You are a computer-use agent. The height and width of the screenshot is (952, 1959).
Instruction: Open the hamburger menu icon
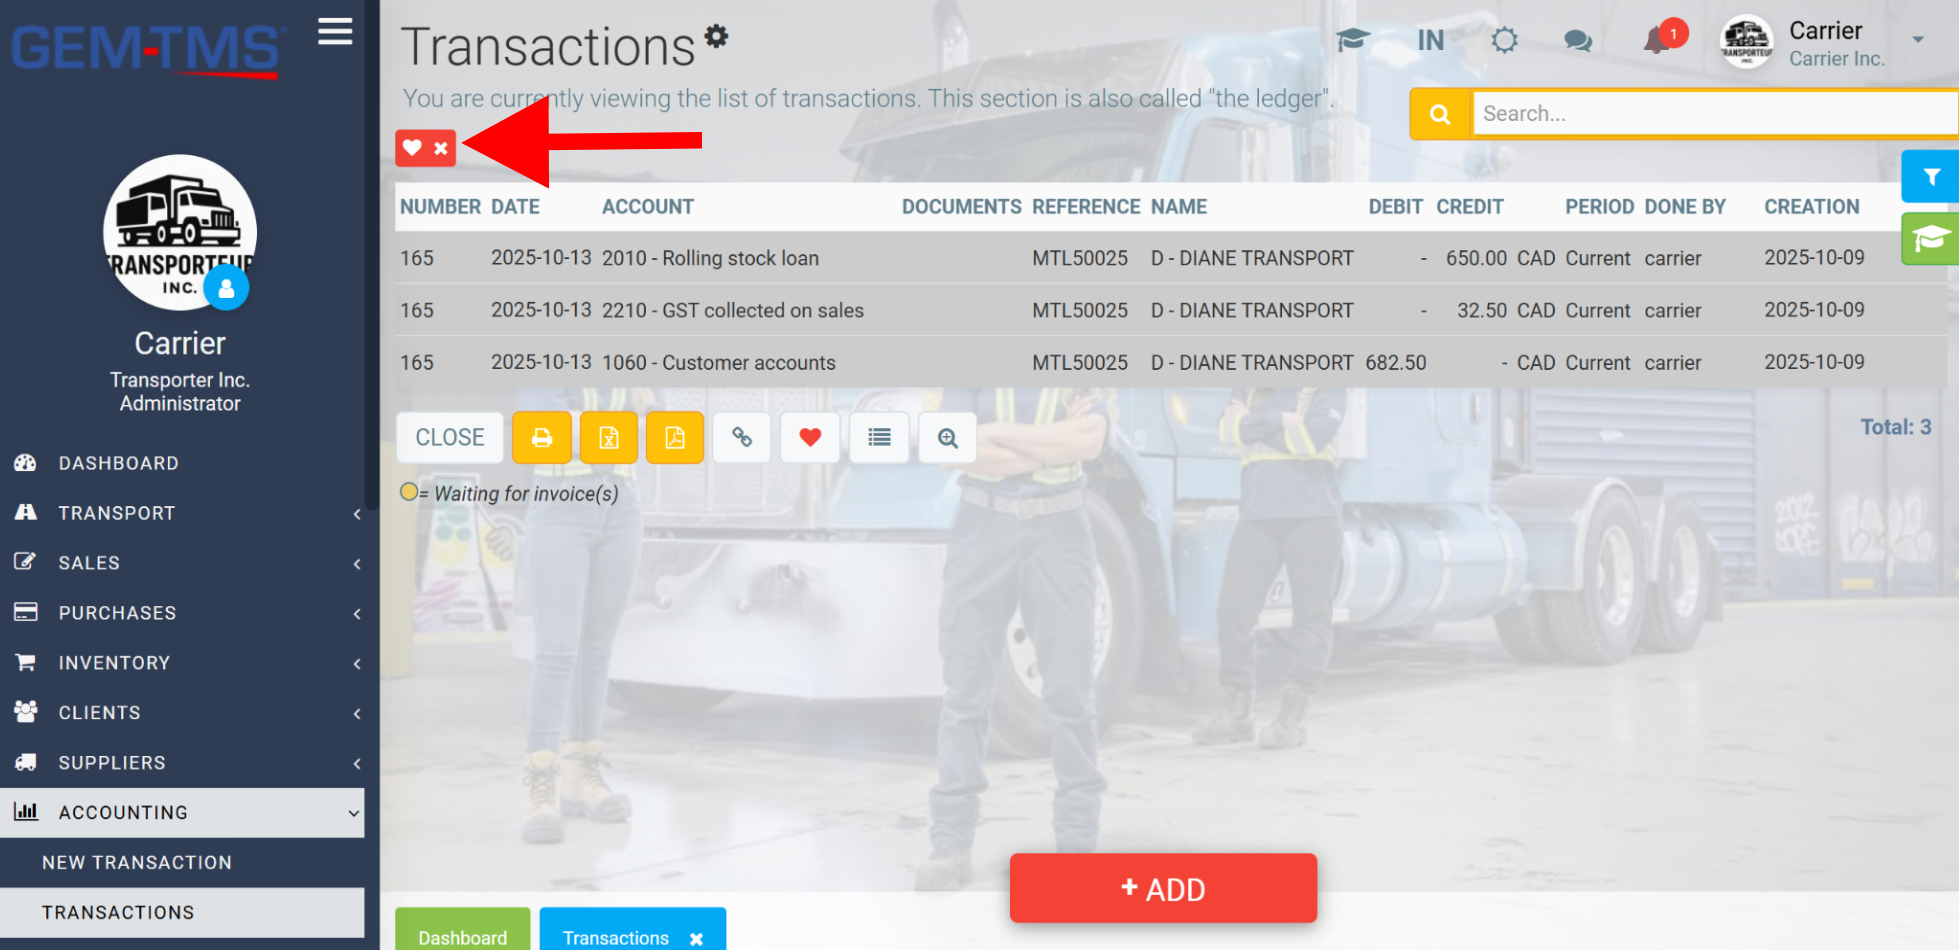point(335,32)
